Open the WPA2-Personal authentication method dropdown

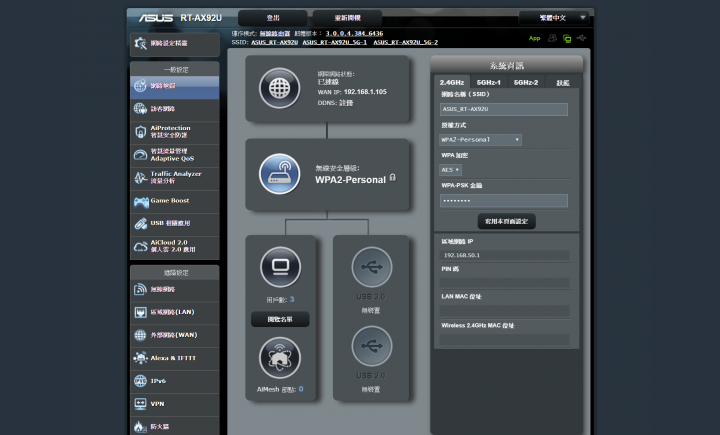(480, 140)
